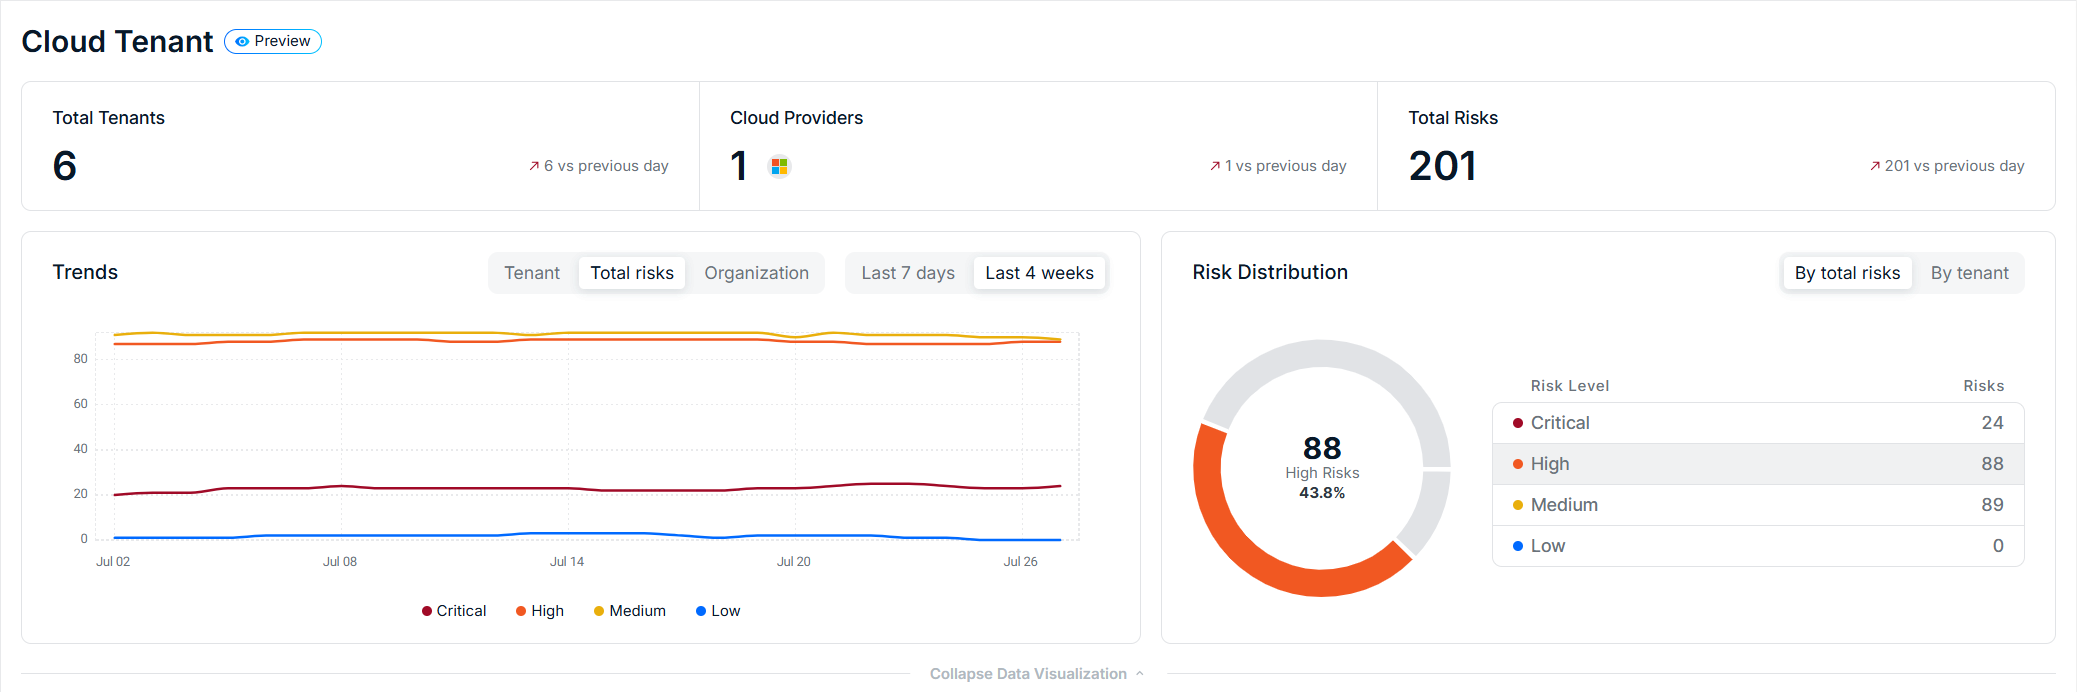The width and height of the screenshot is (2081, 692).
Task: Select the Medium row in risk table
Action: (1758, 505)
